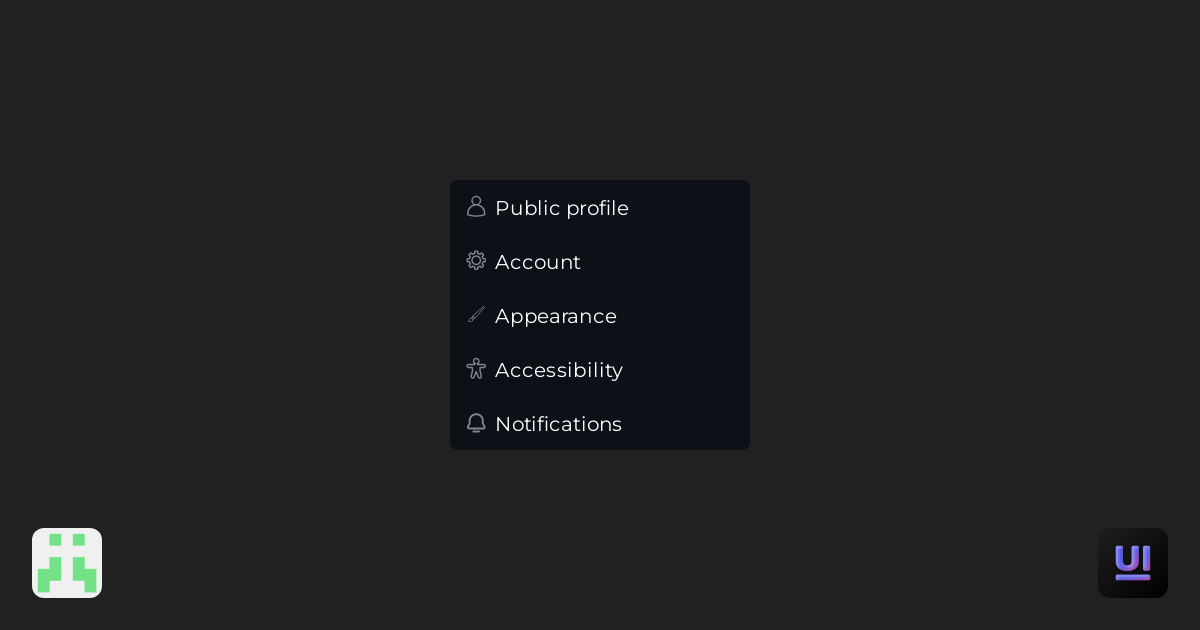Select Accessibility in the settings list
The image size is (1200, 630).
point(558,370)
